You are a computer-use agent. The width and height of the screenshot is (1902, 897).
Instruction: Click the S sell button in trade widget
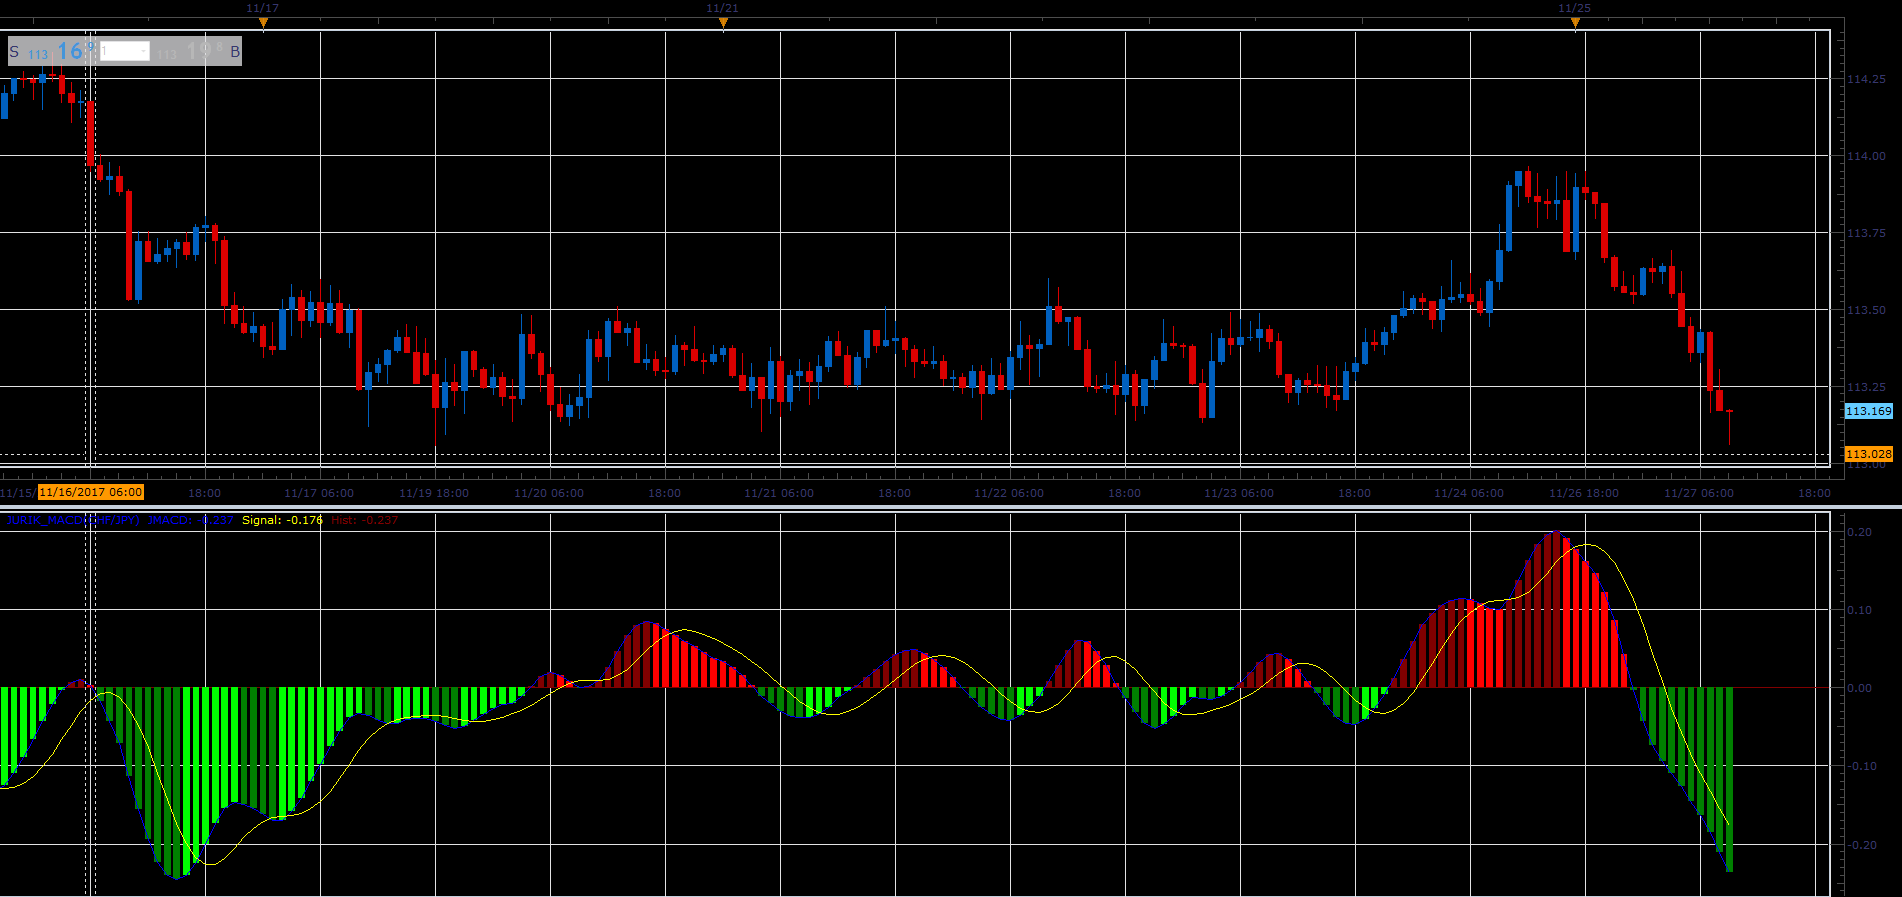[14, 51]
